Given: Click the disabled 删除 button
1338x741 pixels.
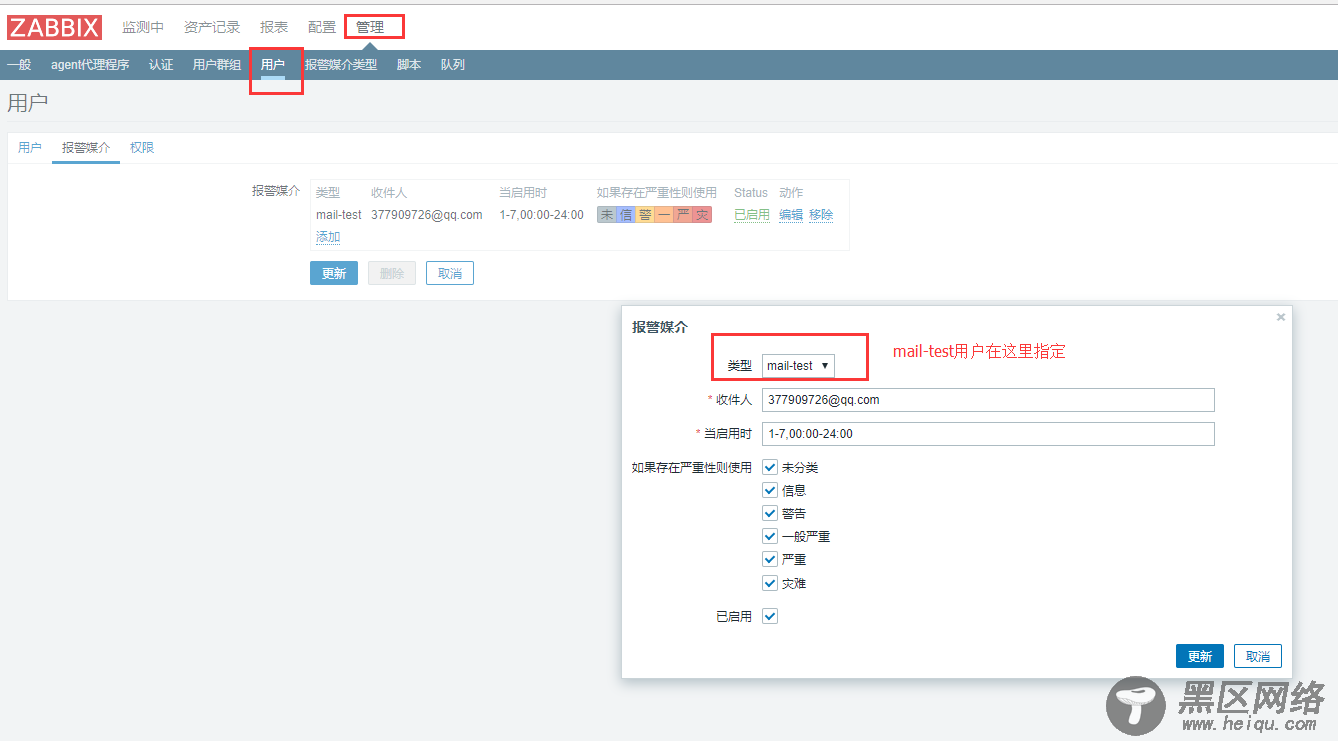Looking at the screenshot, I should (x=392, y=273).
